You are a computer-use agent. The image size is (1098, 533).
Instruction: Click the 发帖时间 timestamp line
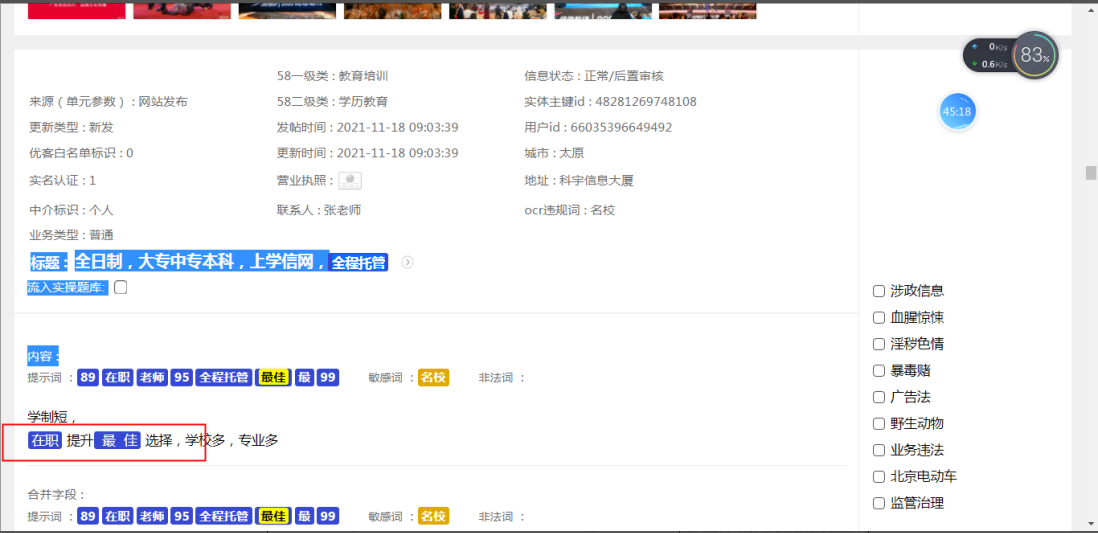tap(368, 127)
